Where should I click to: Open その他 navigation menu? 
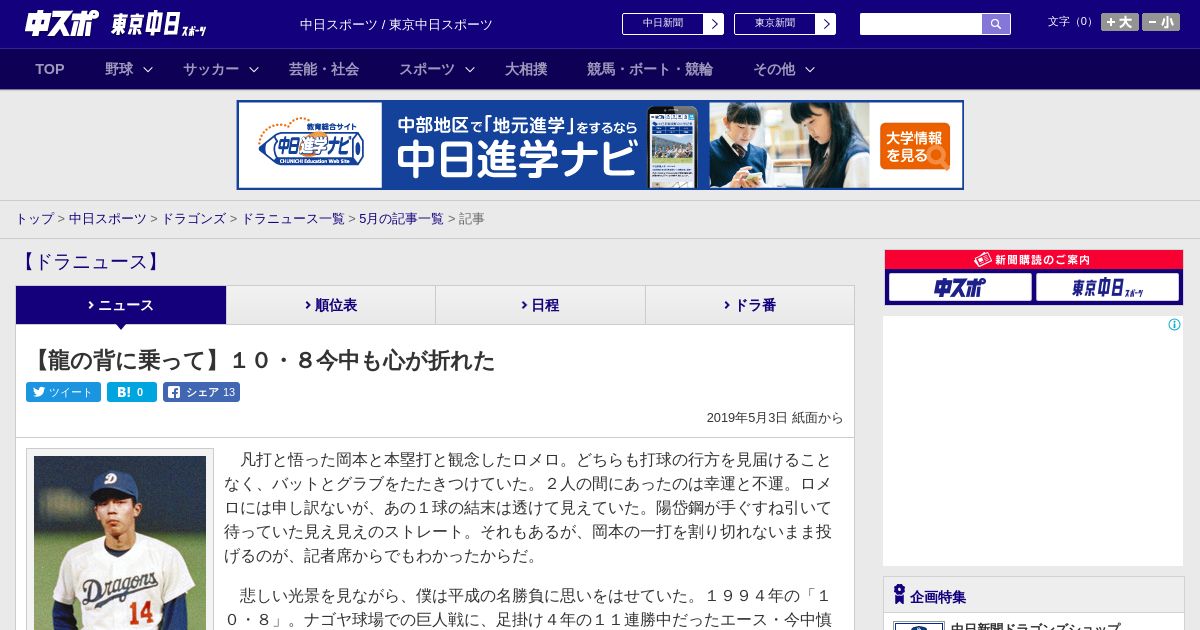tap(774, 69)
